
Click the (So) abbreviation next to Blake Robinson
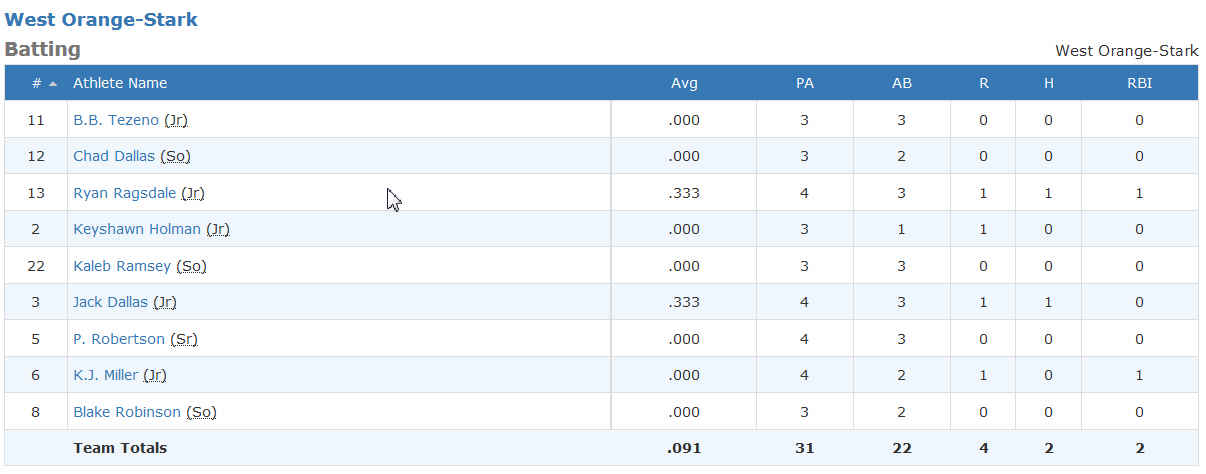[x=201, y=412]
